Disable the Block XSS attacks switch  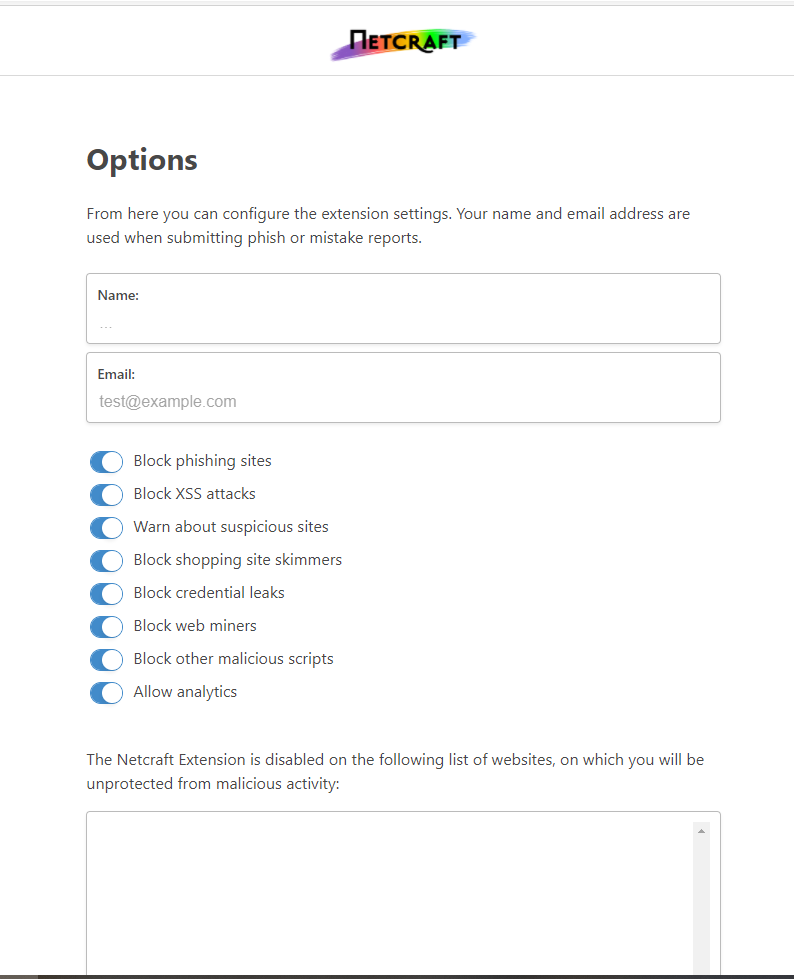[106, 494]
